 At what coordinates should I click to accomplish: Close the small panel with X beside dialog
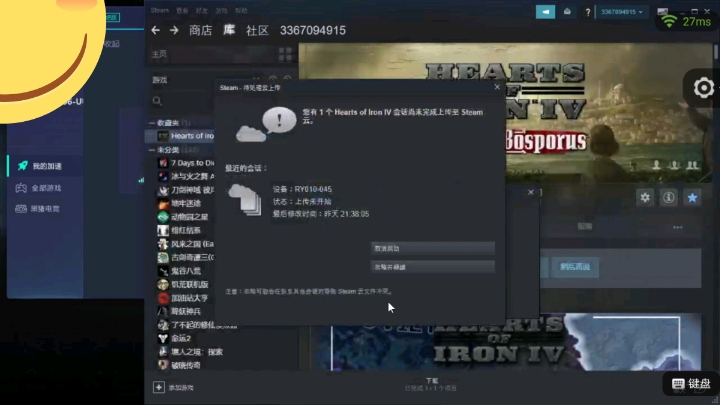pyautogui.click(x=530, y=192)
